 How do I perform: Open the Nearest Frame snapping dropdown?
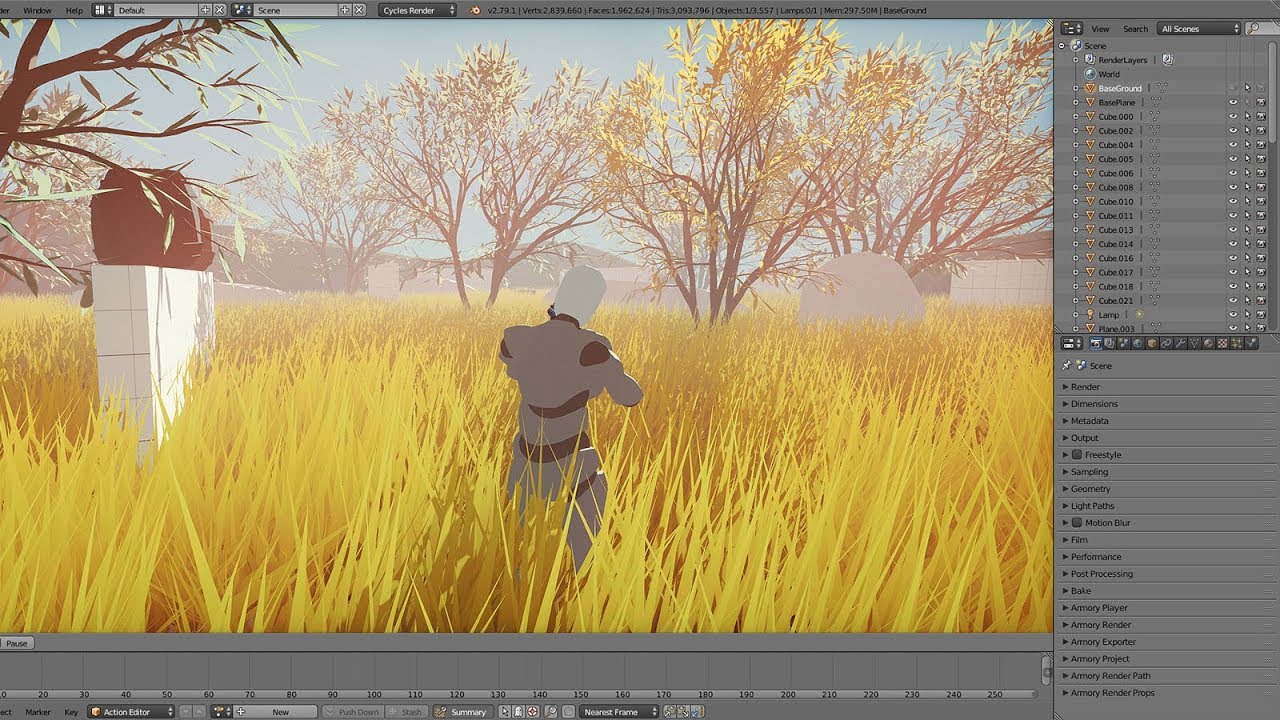pos(619,712)
